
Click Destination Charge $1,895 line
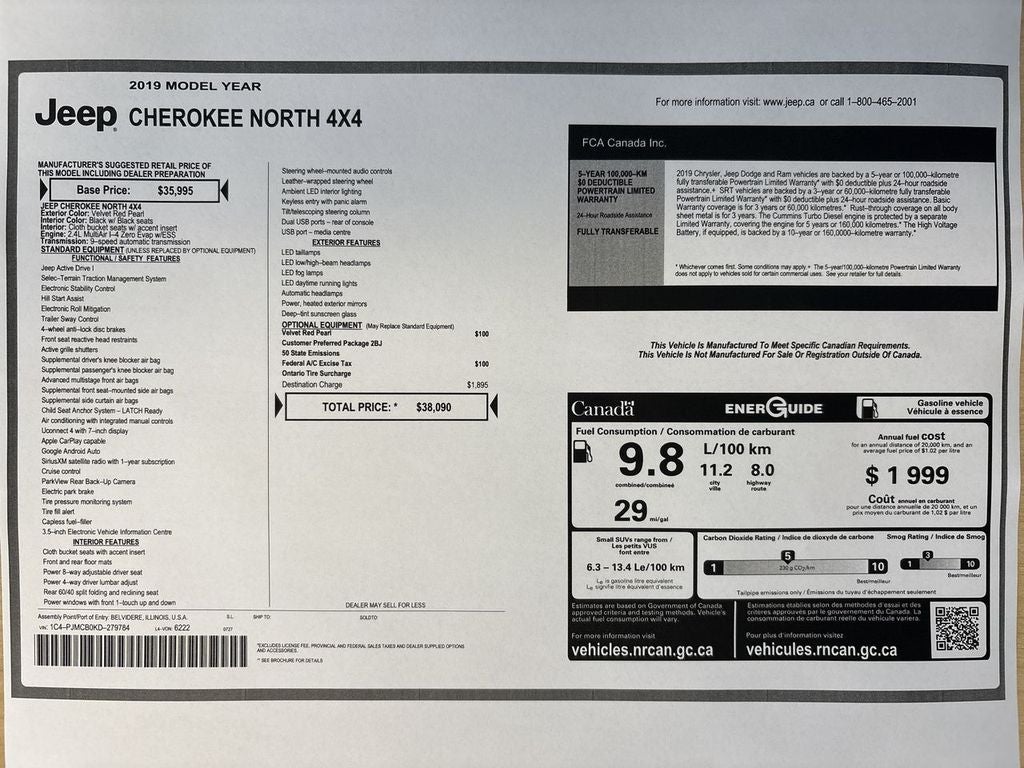point(385,385)
